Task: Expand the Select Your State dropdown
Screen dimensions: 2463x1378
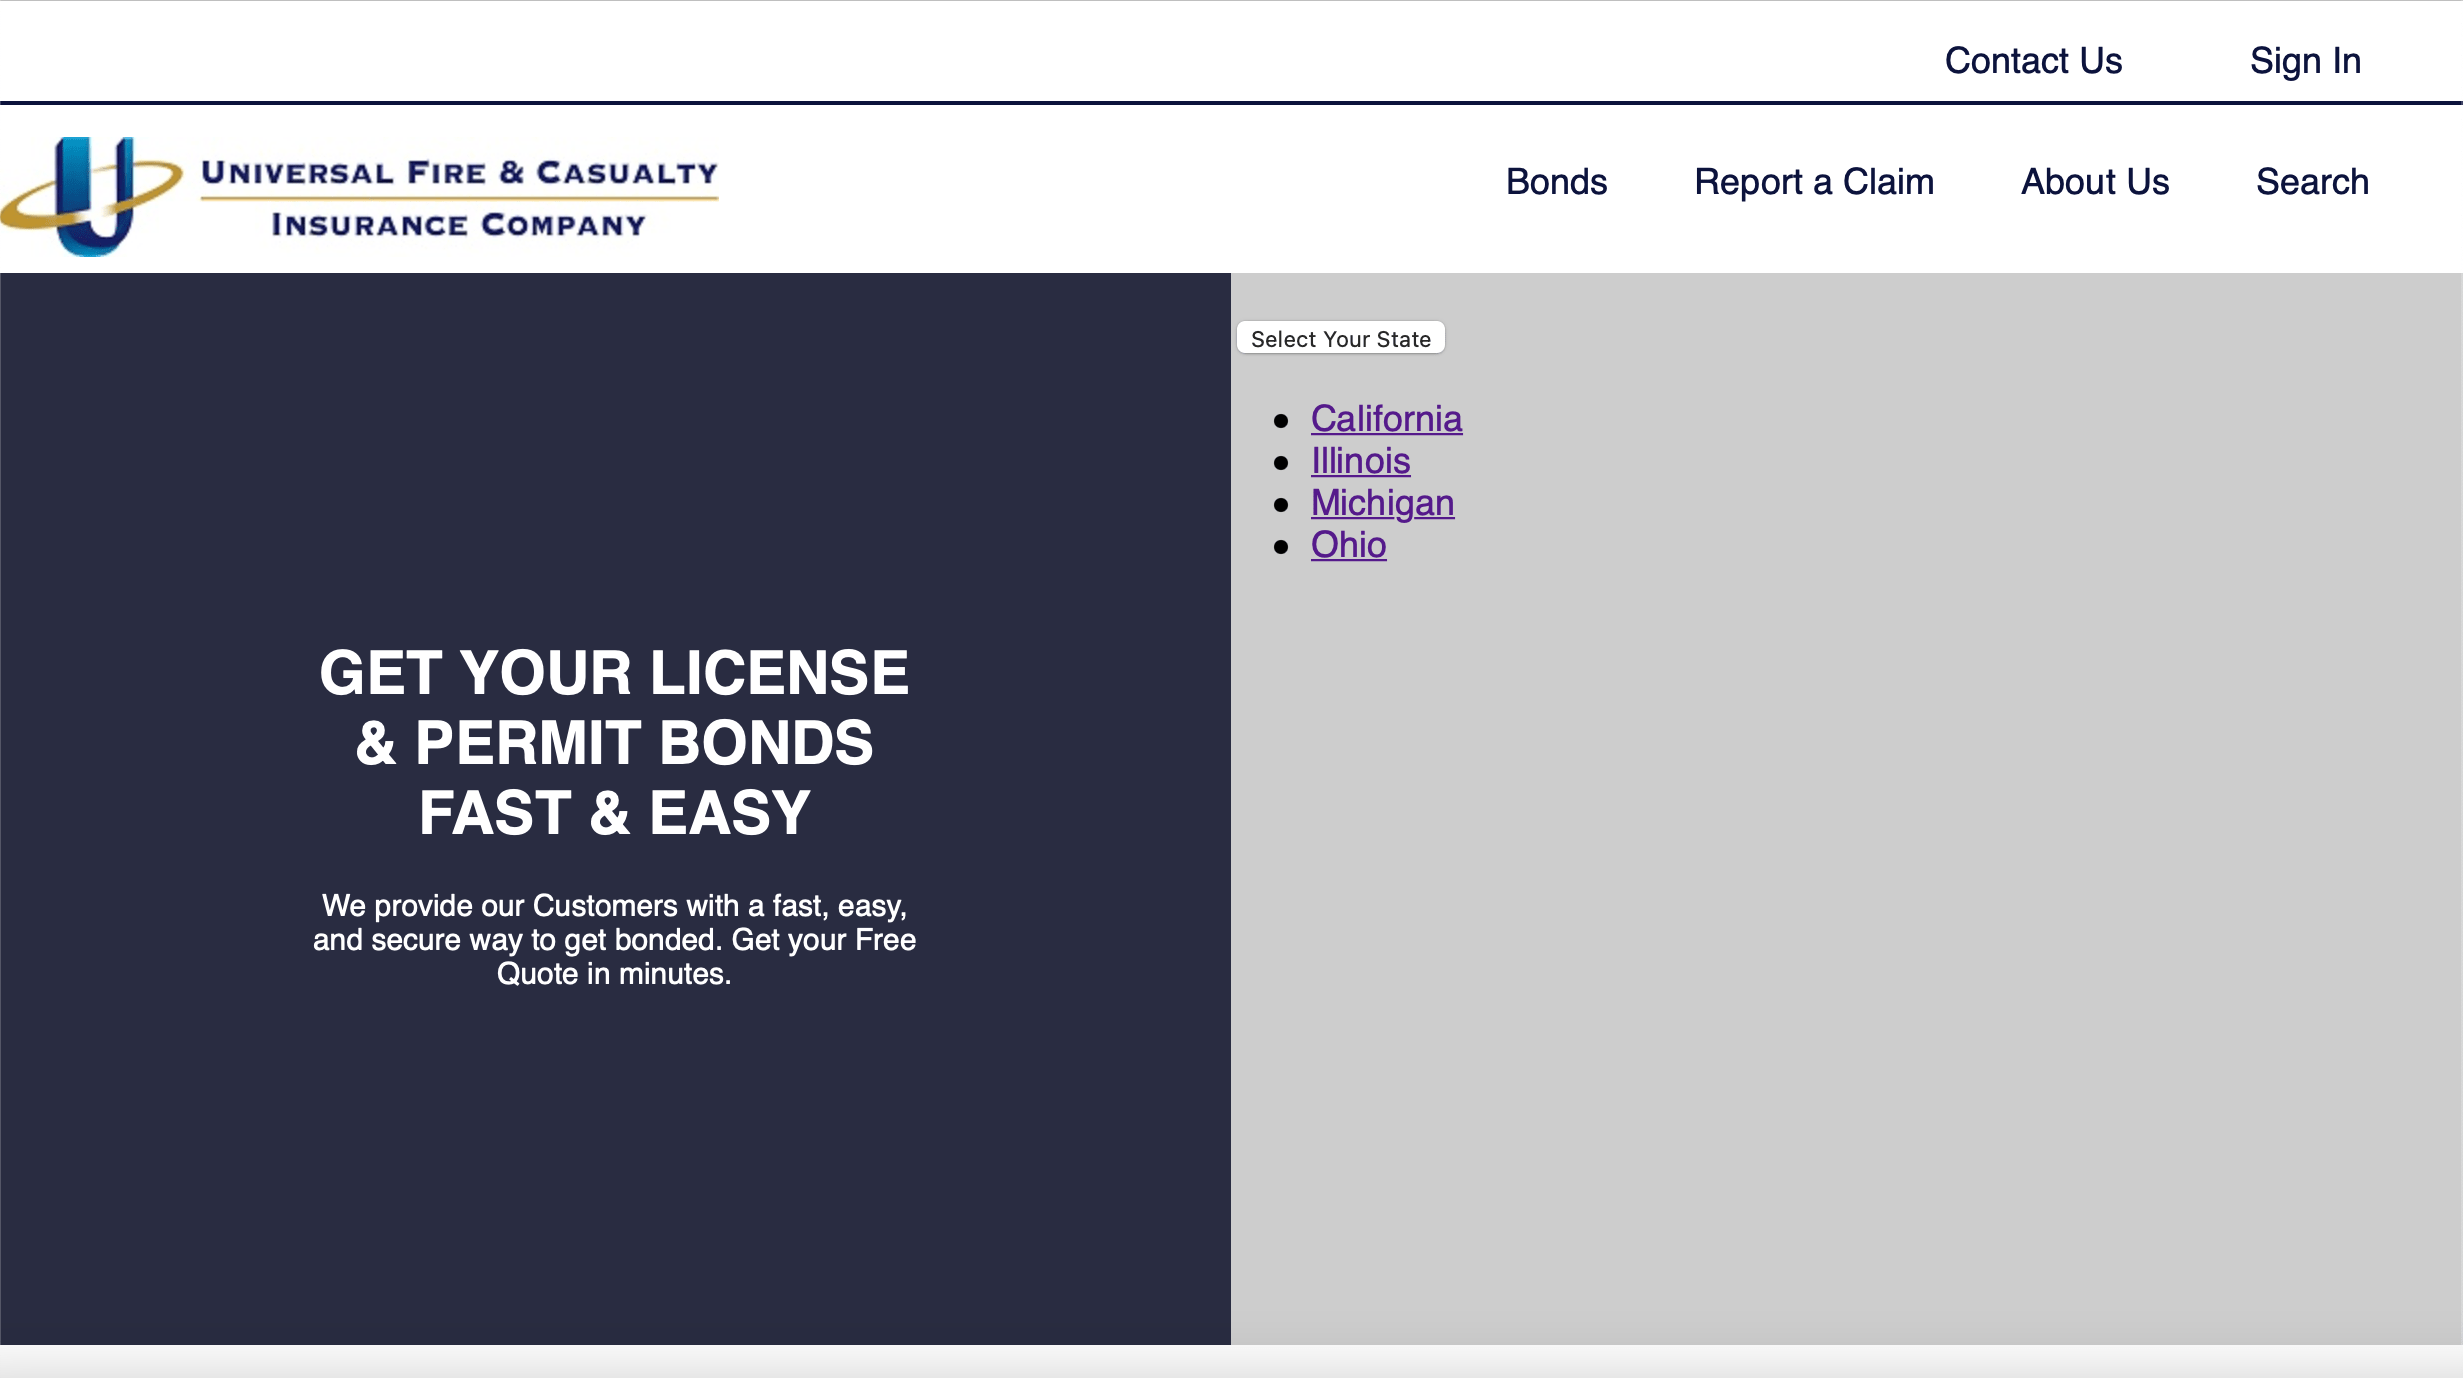Action: pyautogui.click(x=1340, y=338)
